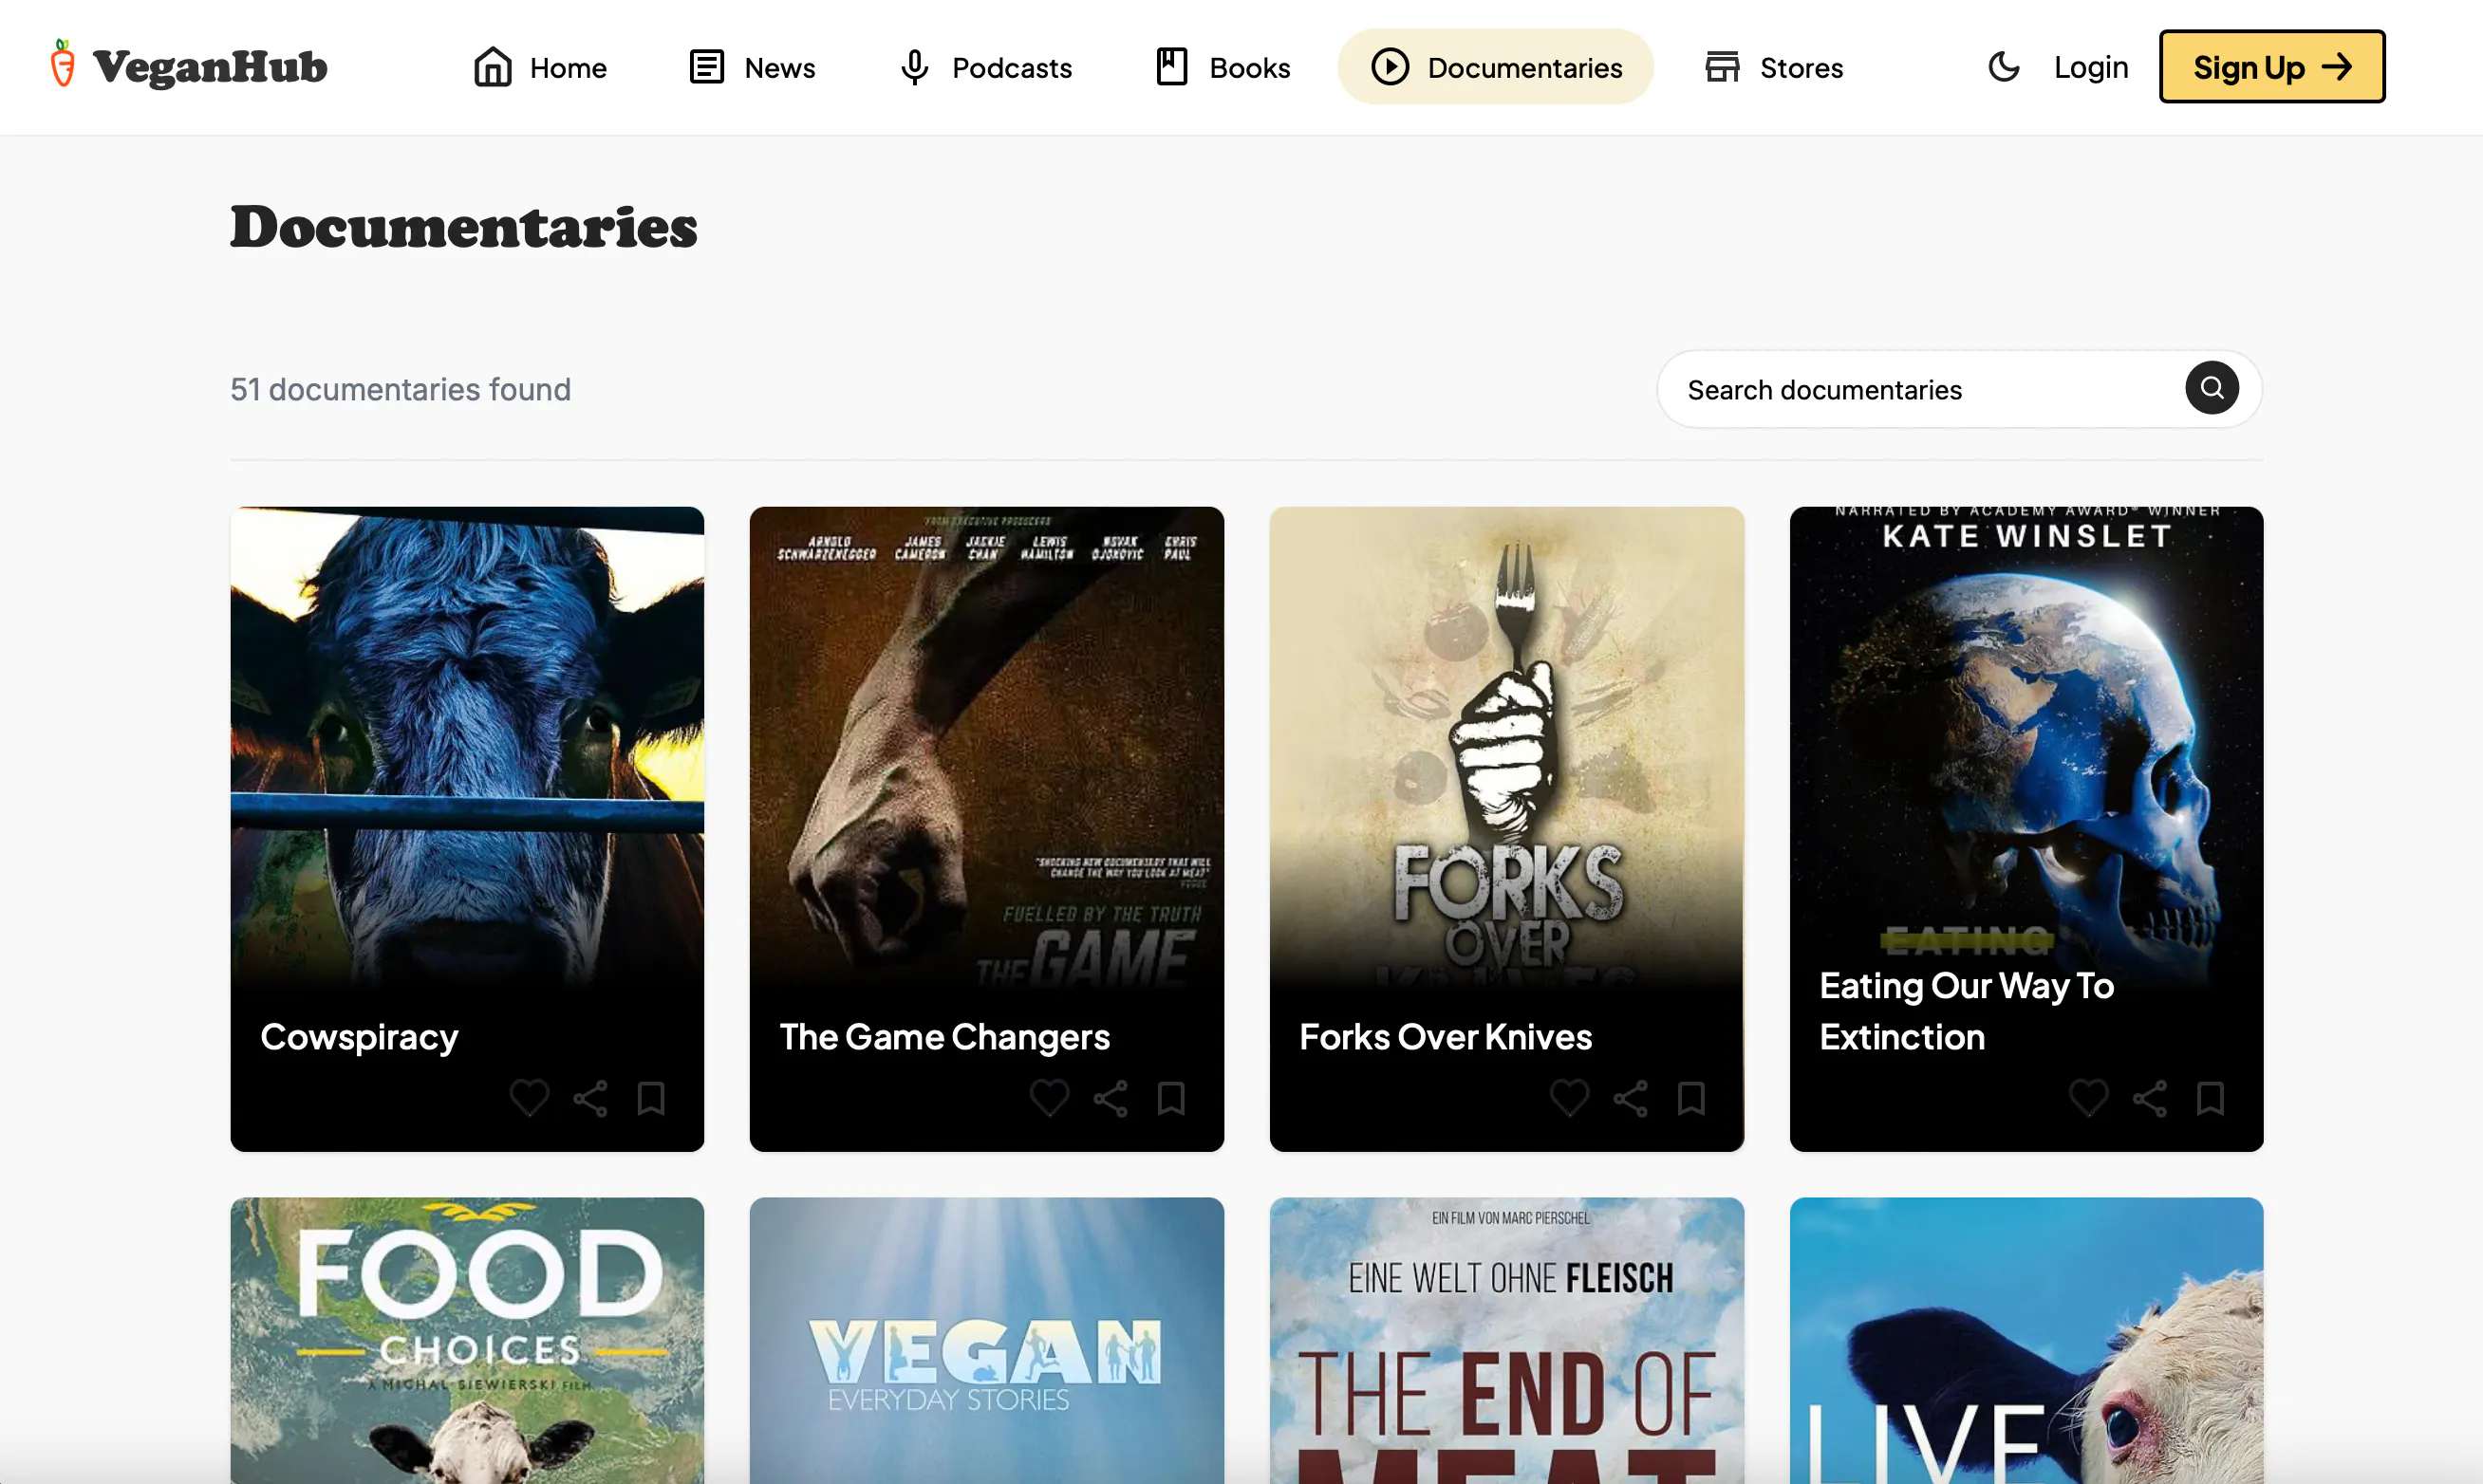Bookmark the Forks Over Knives documentary
This screenshot has height=1484, width=2483.
[x=1691, y=1098]
